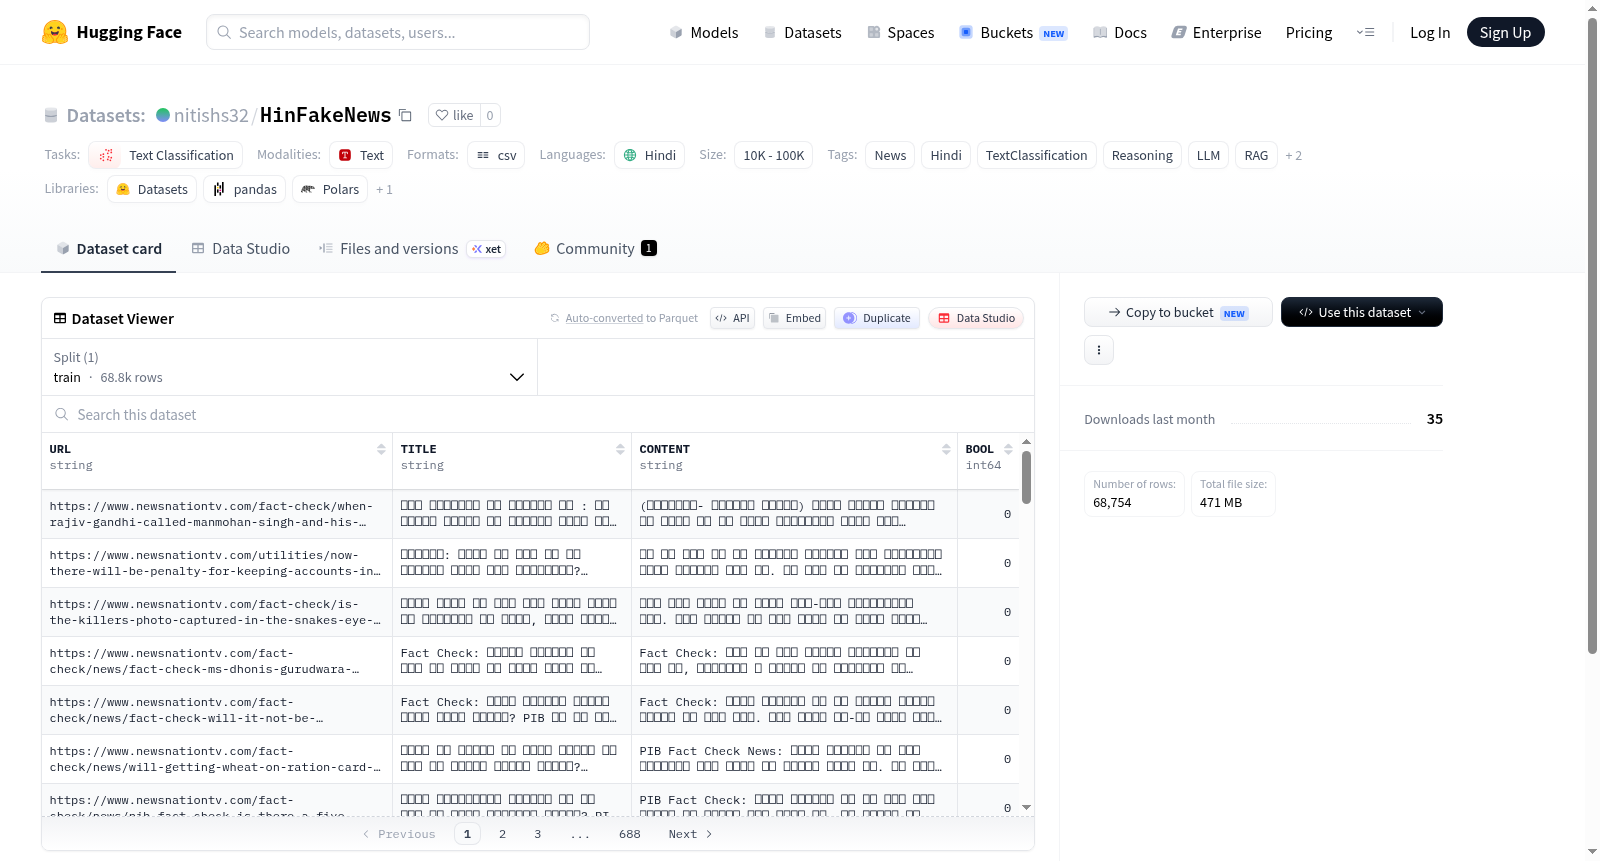Screen dimensions: 1600x861
Task: Open Enterprise page
Action: (1217, 32)
